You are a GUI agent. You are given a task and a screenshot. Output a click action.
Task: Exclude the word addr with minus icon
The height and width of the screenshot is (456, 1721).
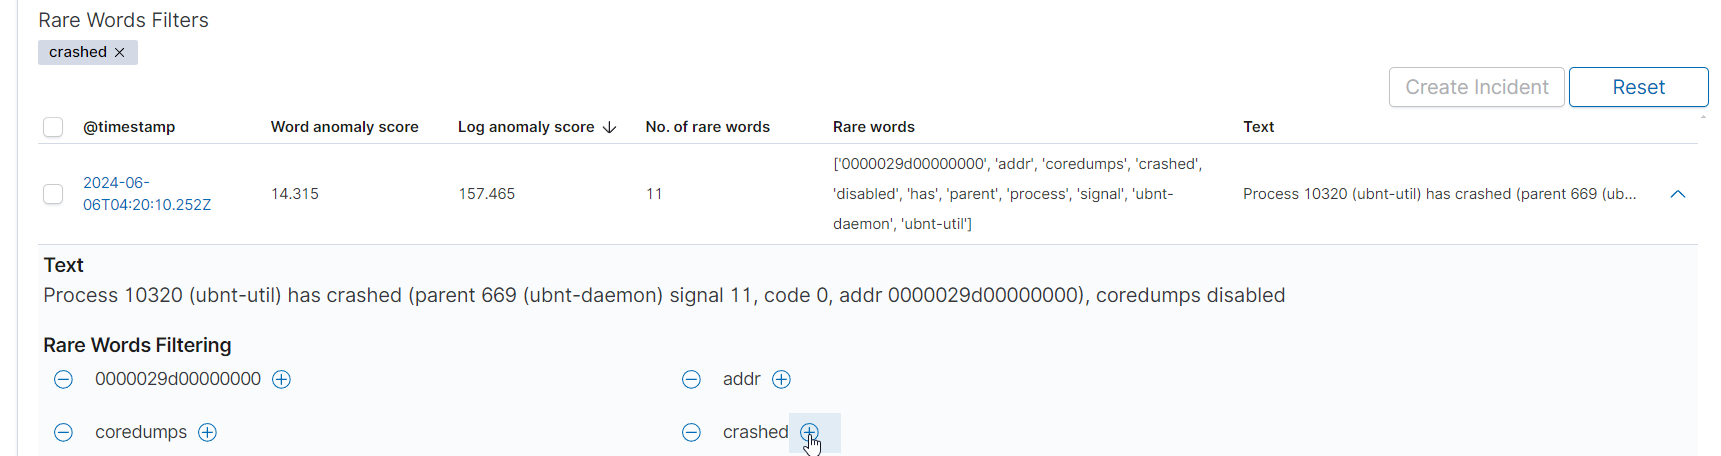tap(691, 379)
